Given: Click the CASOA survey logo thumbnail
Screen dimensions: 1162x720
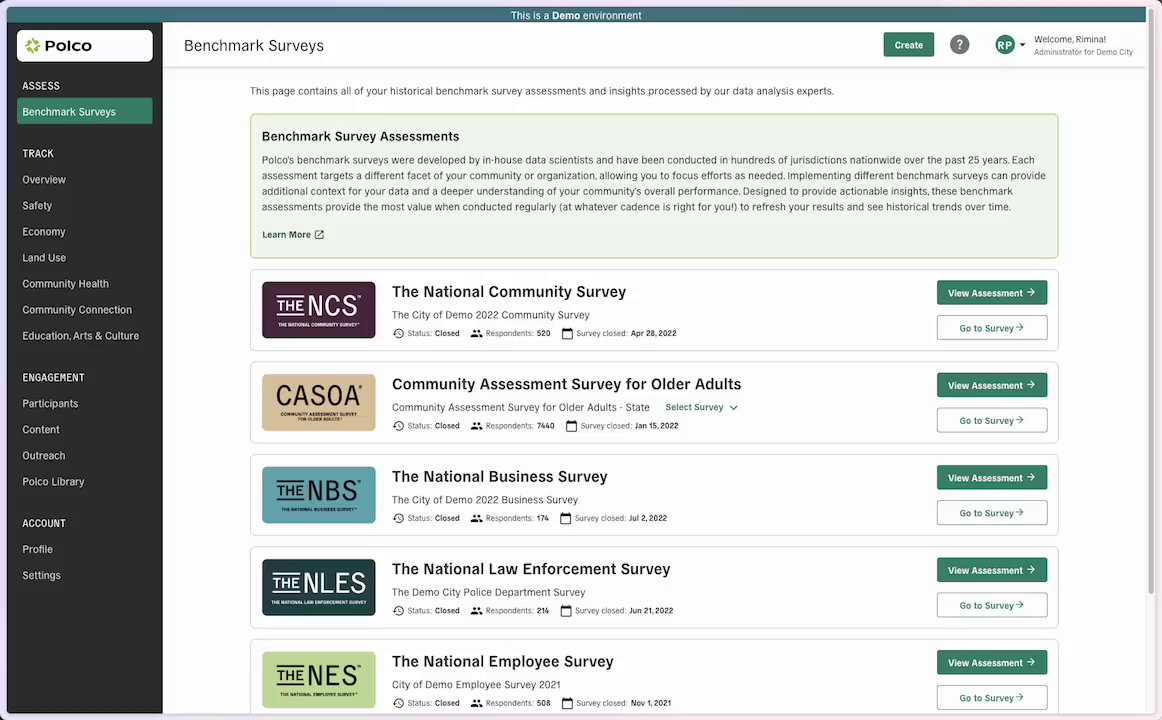Looking at the screenshot, I should (x=319, y=403).
